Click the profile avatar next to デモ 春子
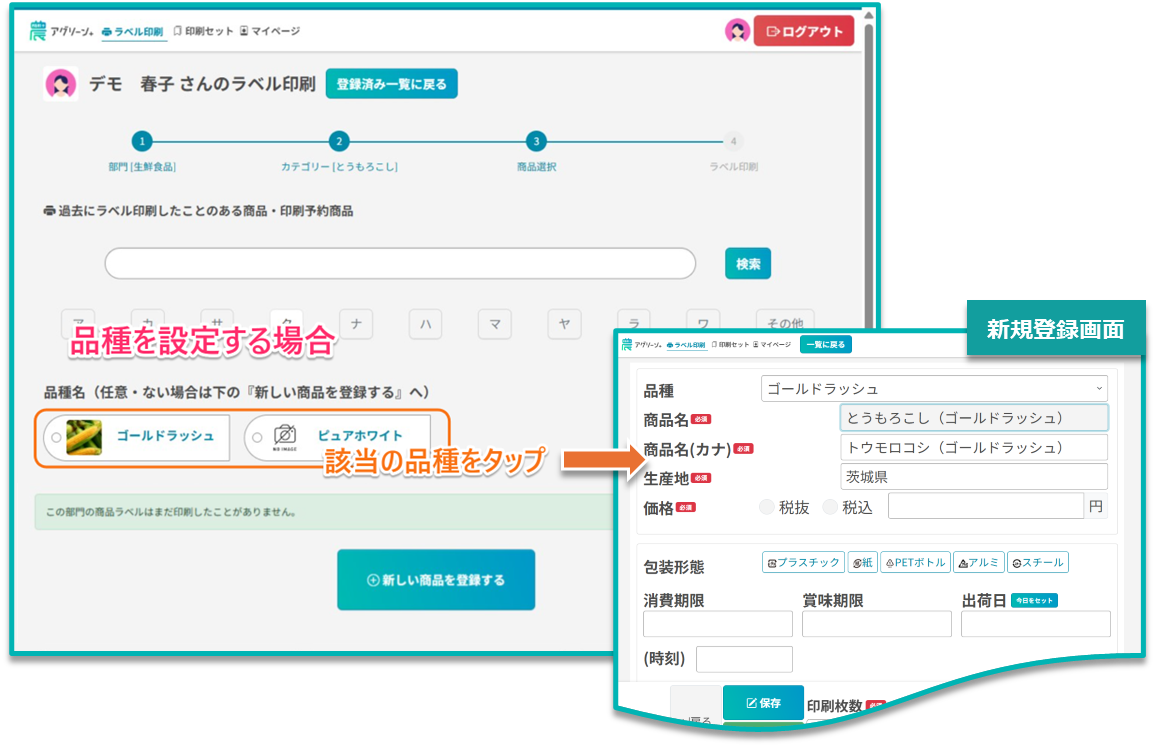The height and width of the screenshot is (747, 1155). (61, 85)
